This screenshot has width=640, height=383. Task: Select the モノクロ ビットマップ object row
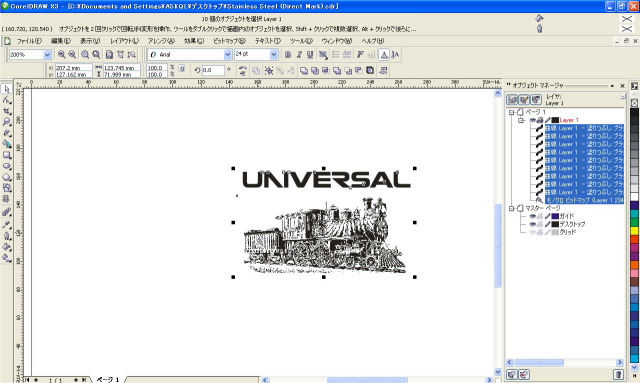click(584, 200)
